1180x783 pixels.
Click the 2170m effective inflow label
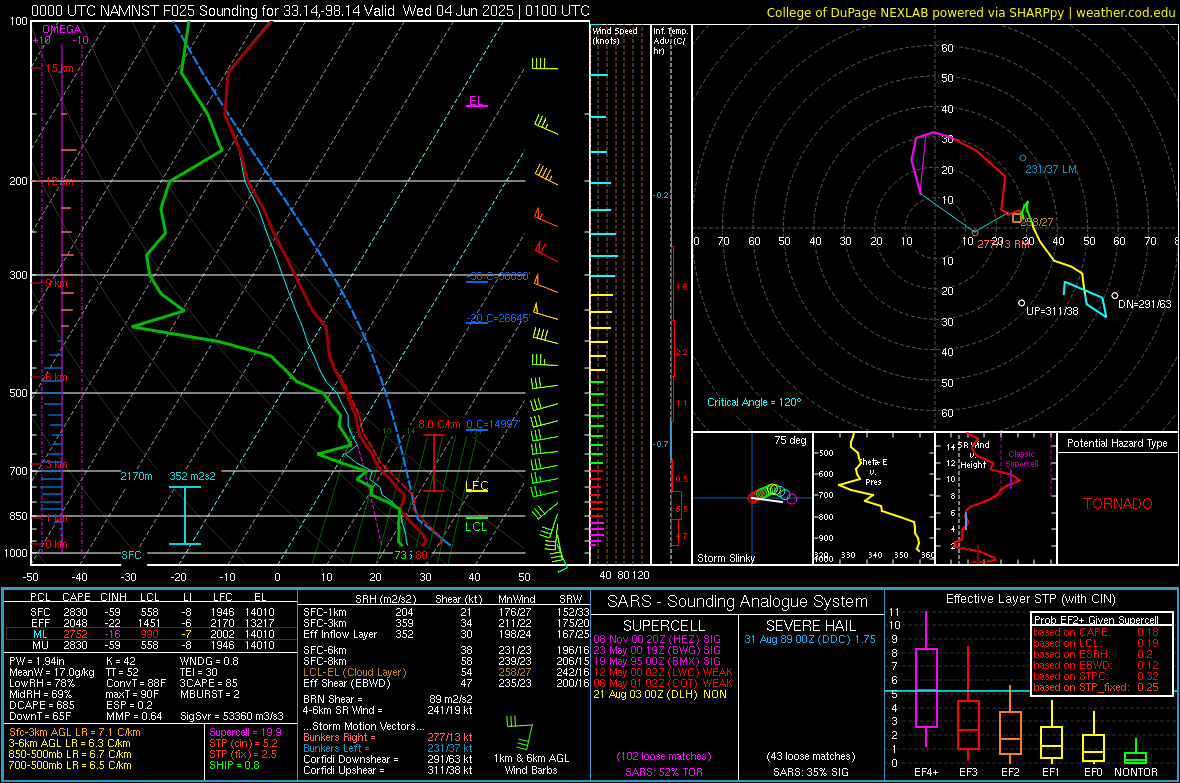pos(136,476)
